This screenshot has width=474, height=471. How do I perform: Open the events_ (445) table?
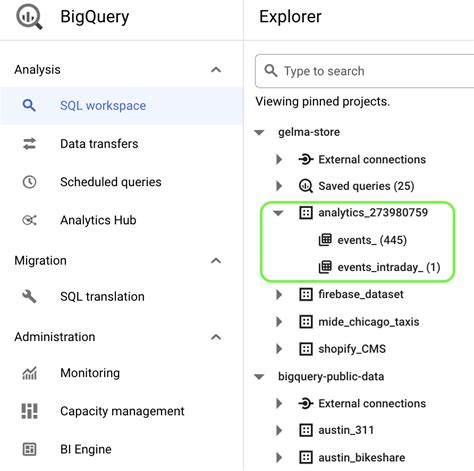[372, 240]
